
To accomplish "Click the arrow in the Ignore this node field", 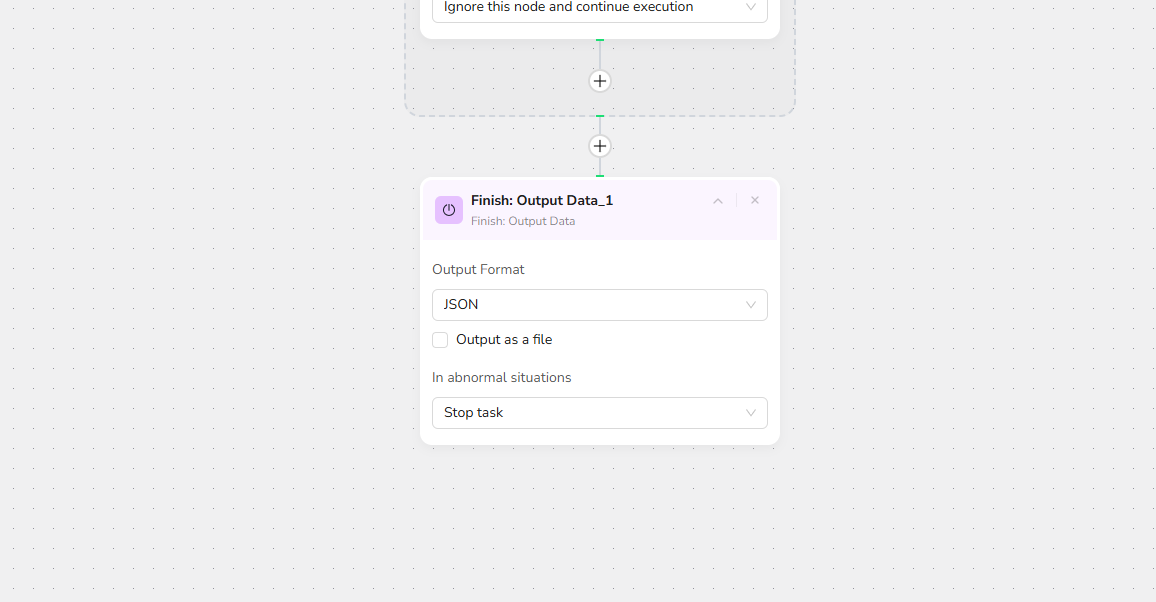I will click(x=751, y=8).
